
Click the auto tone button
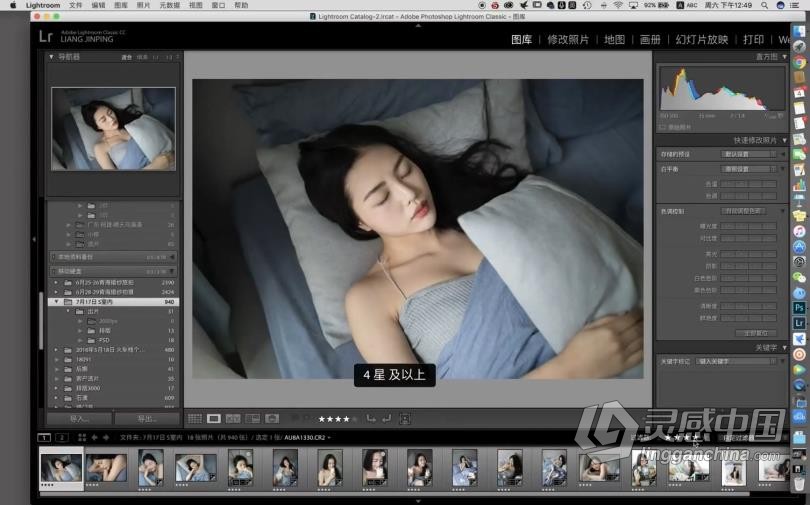pos(744,211)
